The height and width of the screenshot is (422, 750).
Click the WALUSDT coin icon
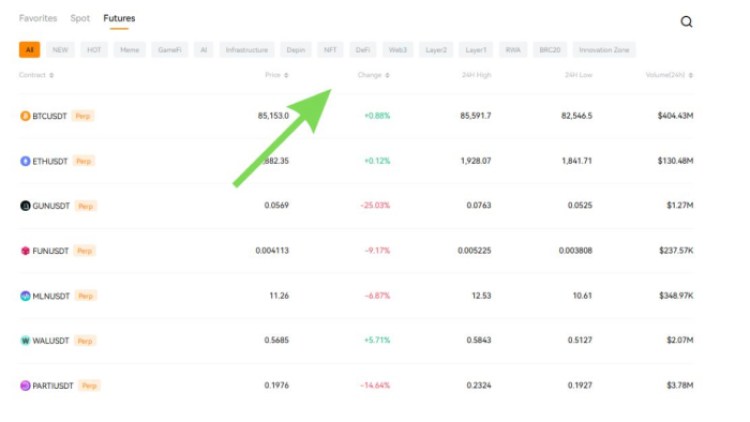point(25,341)
